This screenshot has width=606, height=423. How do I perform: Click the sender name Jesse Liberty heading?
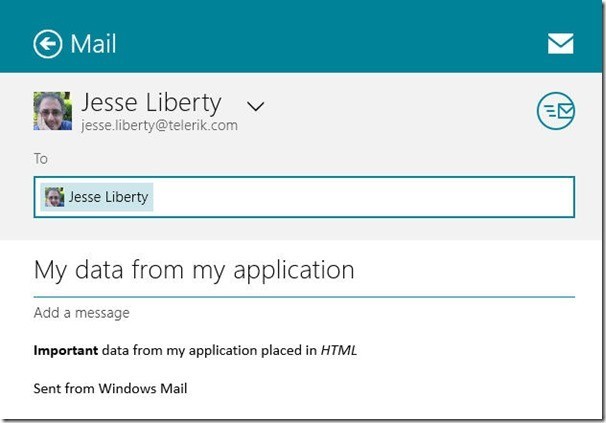pos(151,103)
